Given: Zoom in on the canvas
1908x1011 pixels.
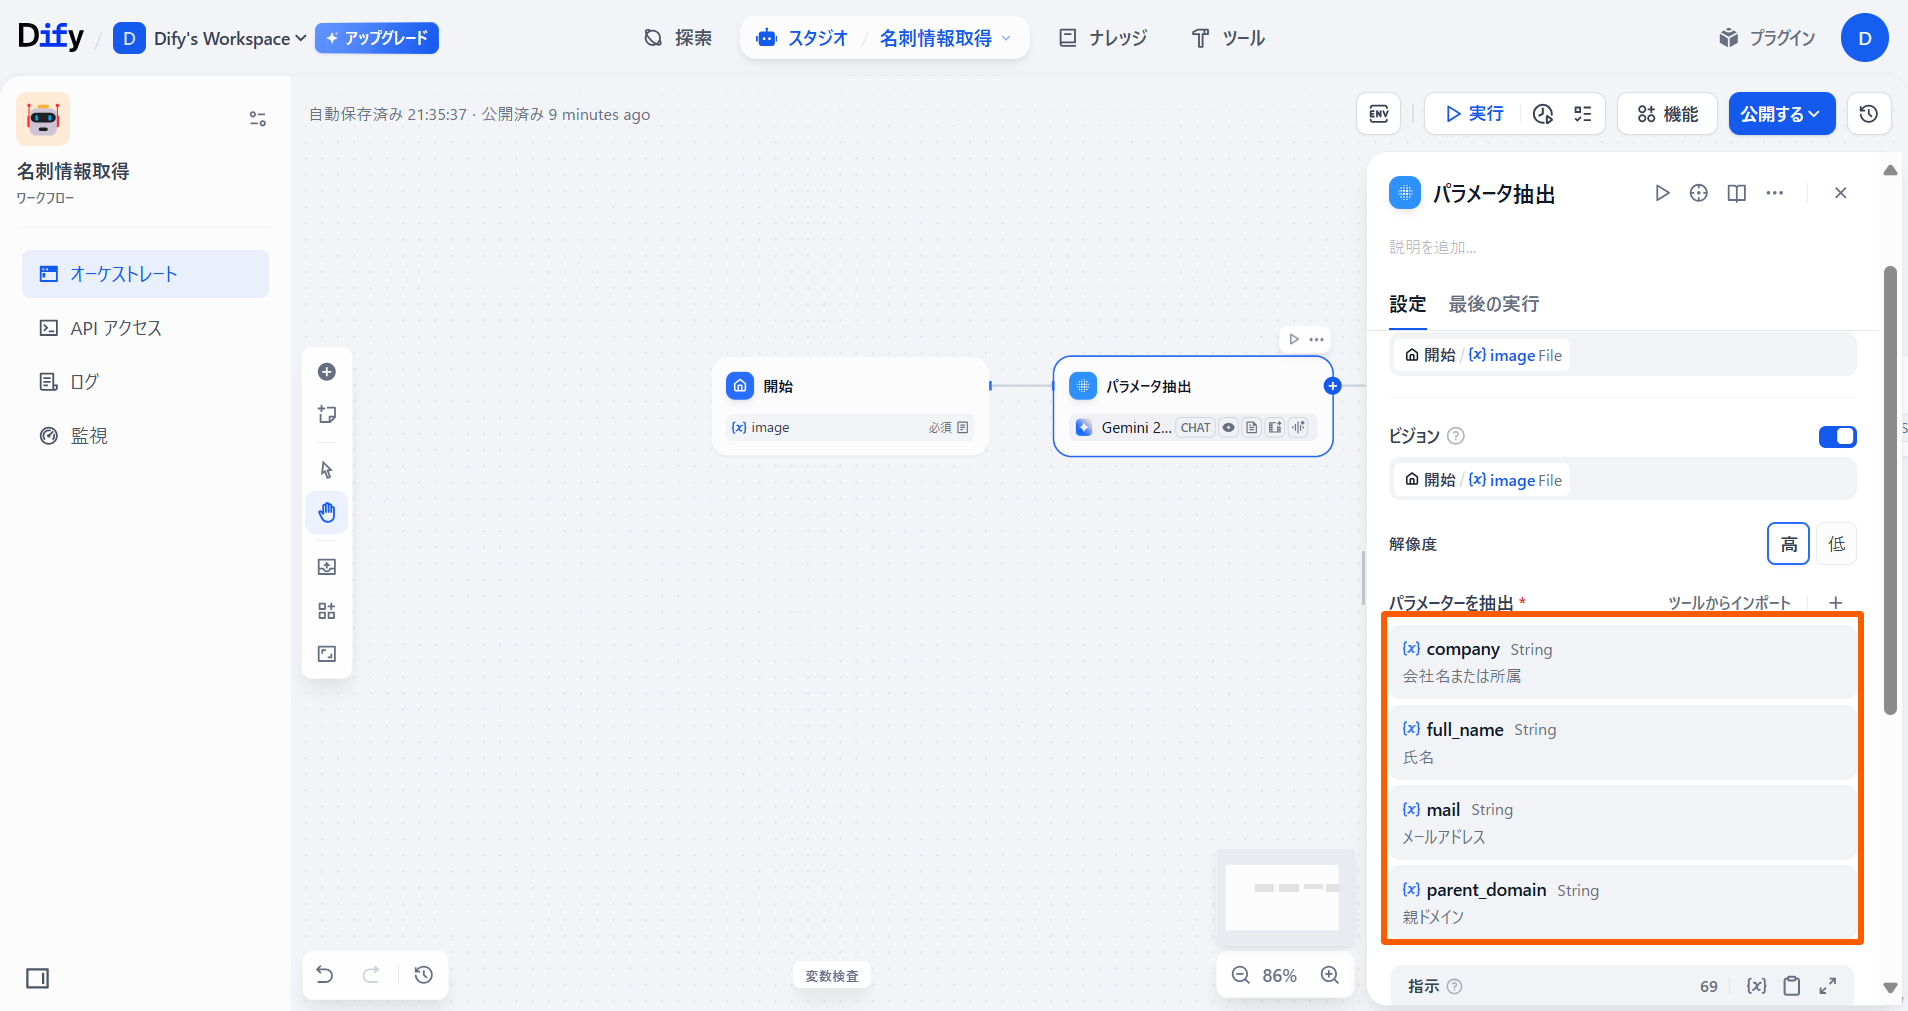Looking at the screenshot, I should pyautogui.click(x=1330, y=975).
